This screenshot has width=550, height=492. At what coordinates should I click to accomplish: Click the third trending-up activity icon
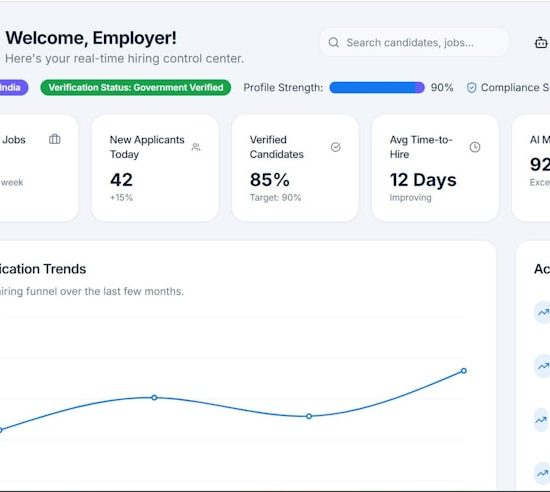(542, 420)
